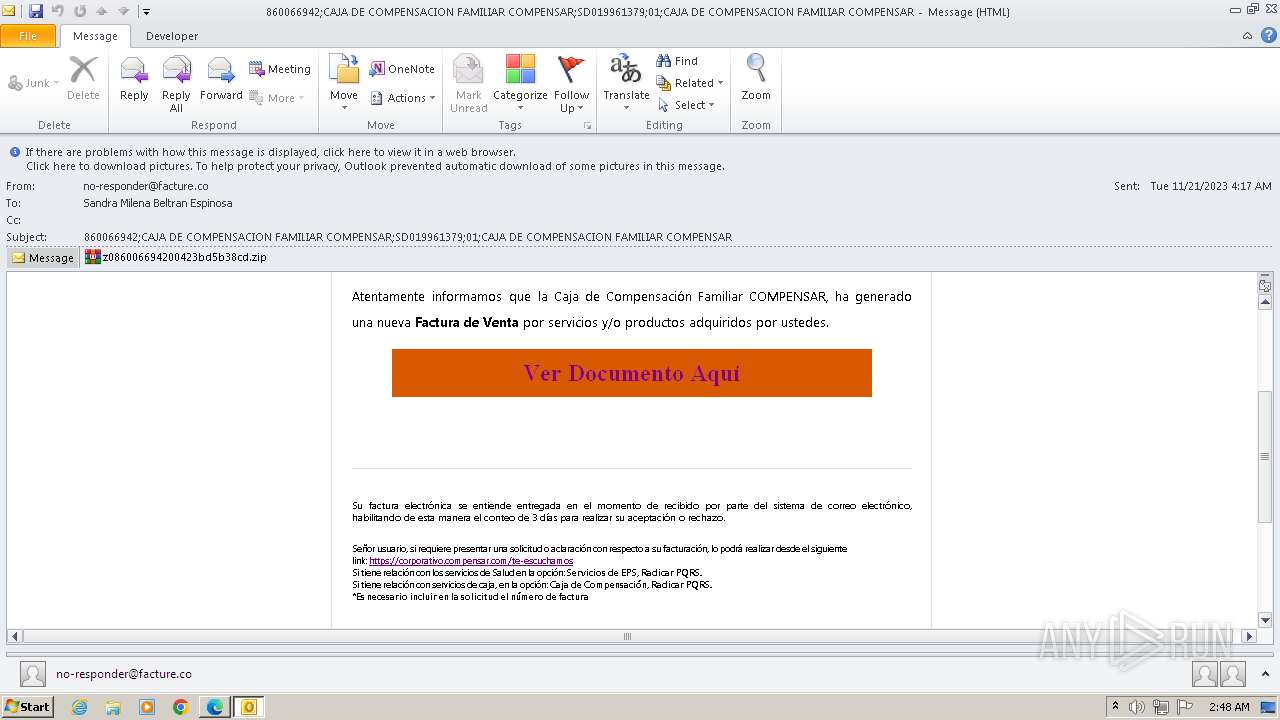The height and width of the screenshot is (720, 1280).
Task: Open the Actions dropdown menu
Action: click(403, 98)
